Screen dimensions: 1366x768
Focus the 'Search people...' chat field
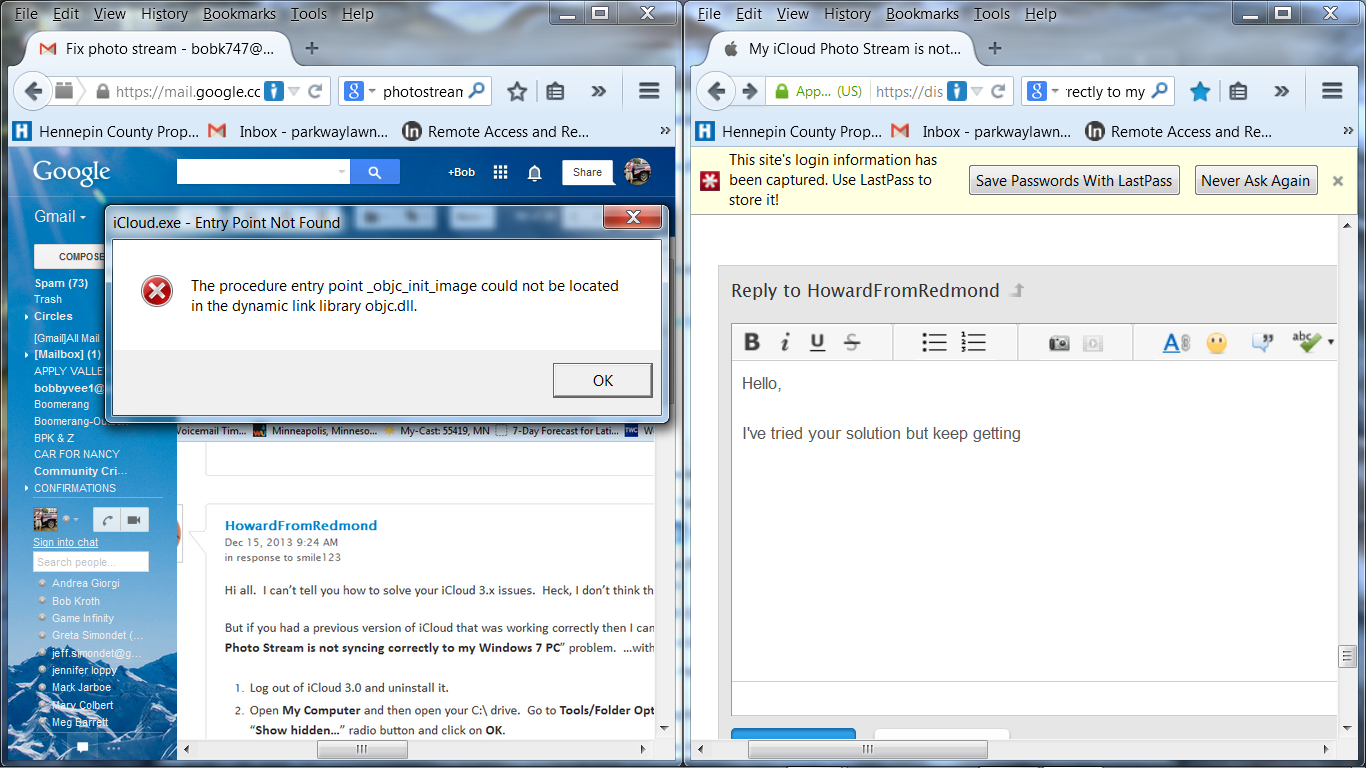(x=91, y=562)
